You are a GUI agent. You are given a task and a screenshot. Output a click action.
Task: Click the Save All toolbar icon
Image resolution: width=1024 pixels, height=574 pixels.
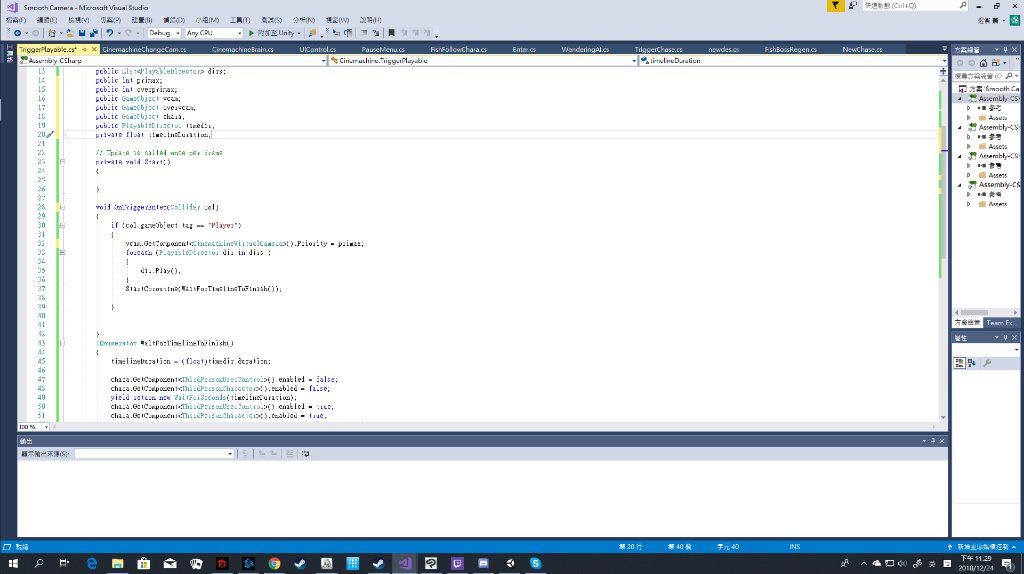click(92, 33)
